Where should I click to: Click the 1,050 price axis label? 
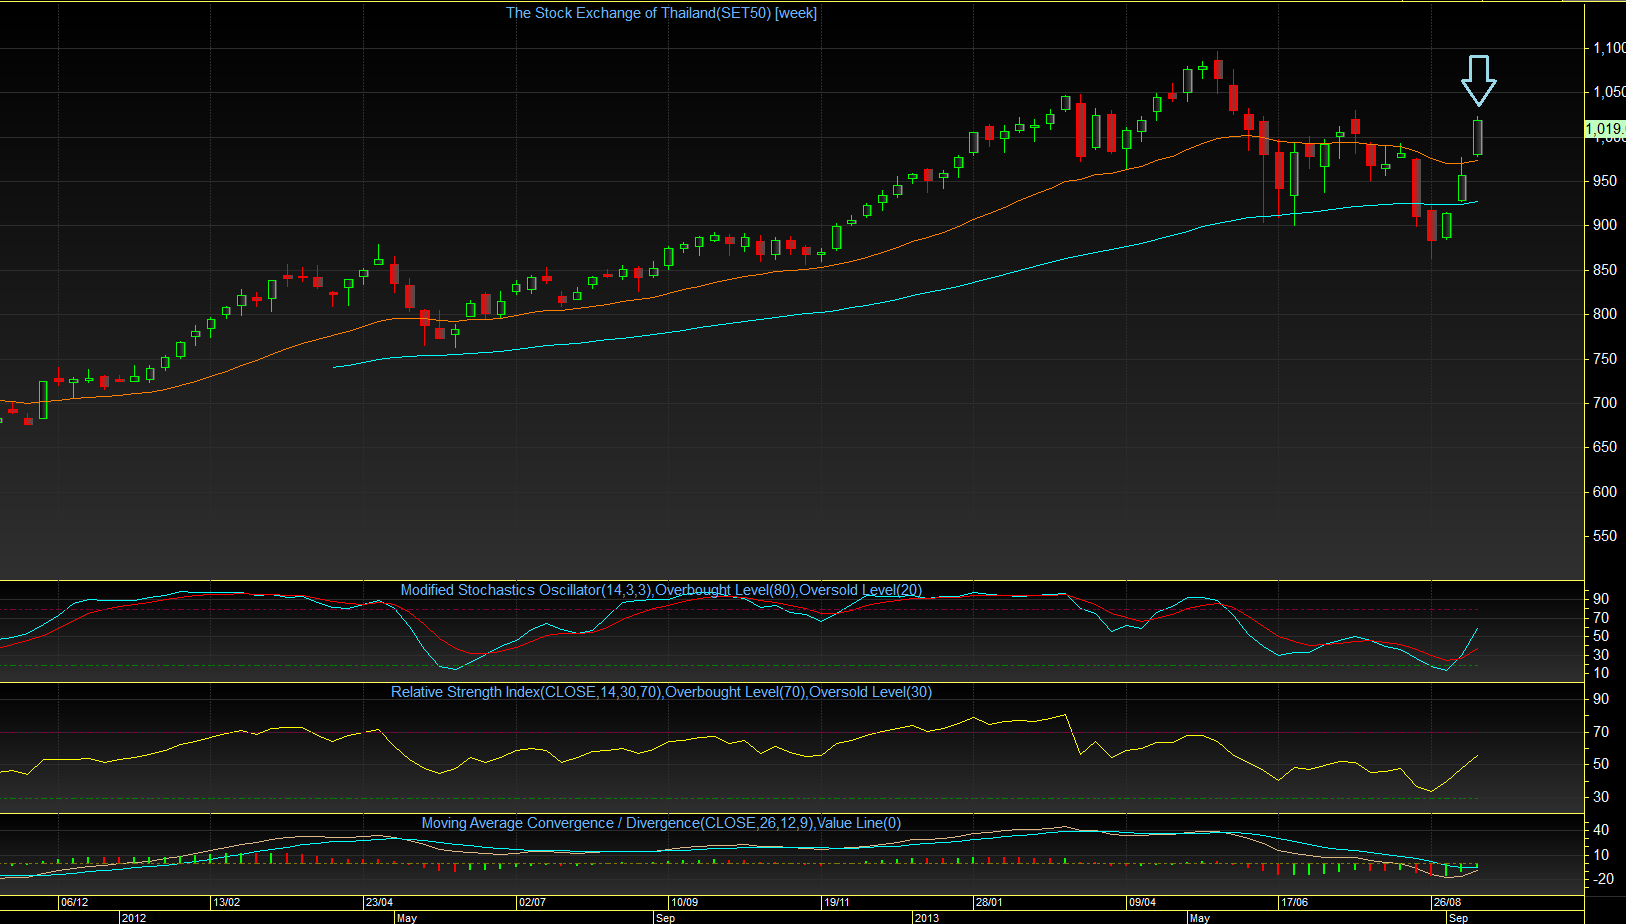click(1608, 92)
